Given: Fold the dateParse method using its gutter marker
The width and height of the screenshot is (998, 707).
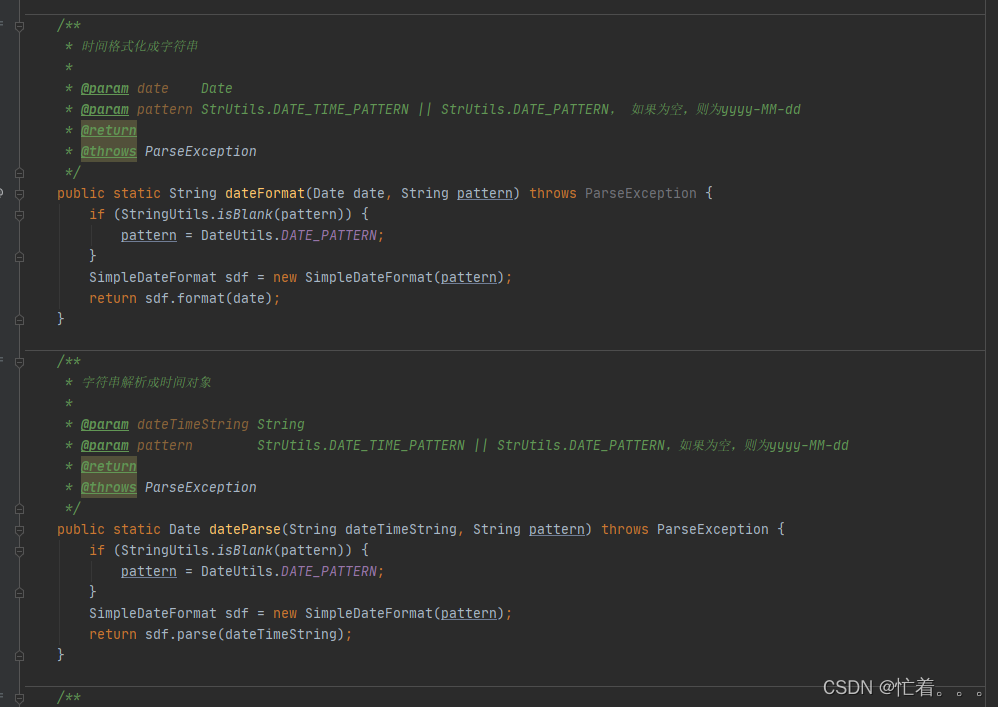Looking at the screenshot, I should 20,530.
